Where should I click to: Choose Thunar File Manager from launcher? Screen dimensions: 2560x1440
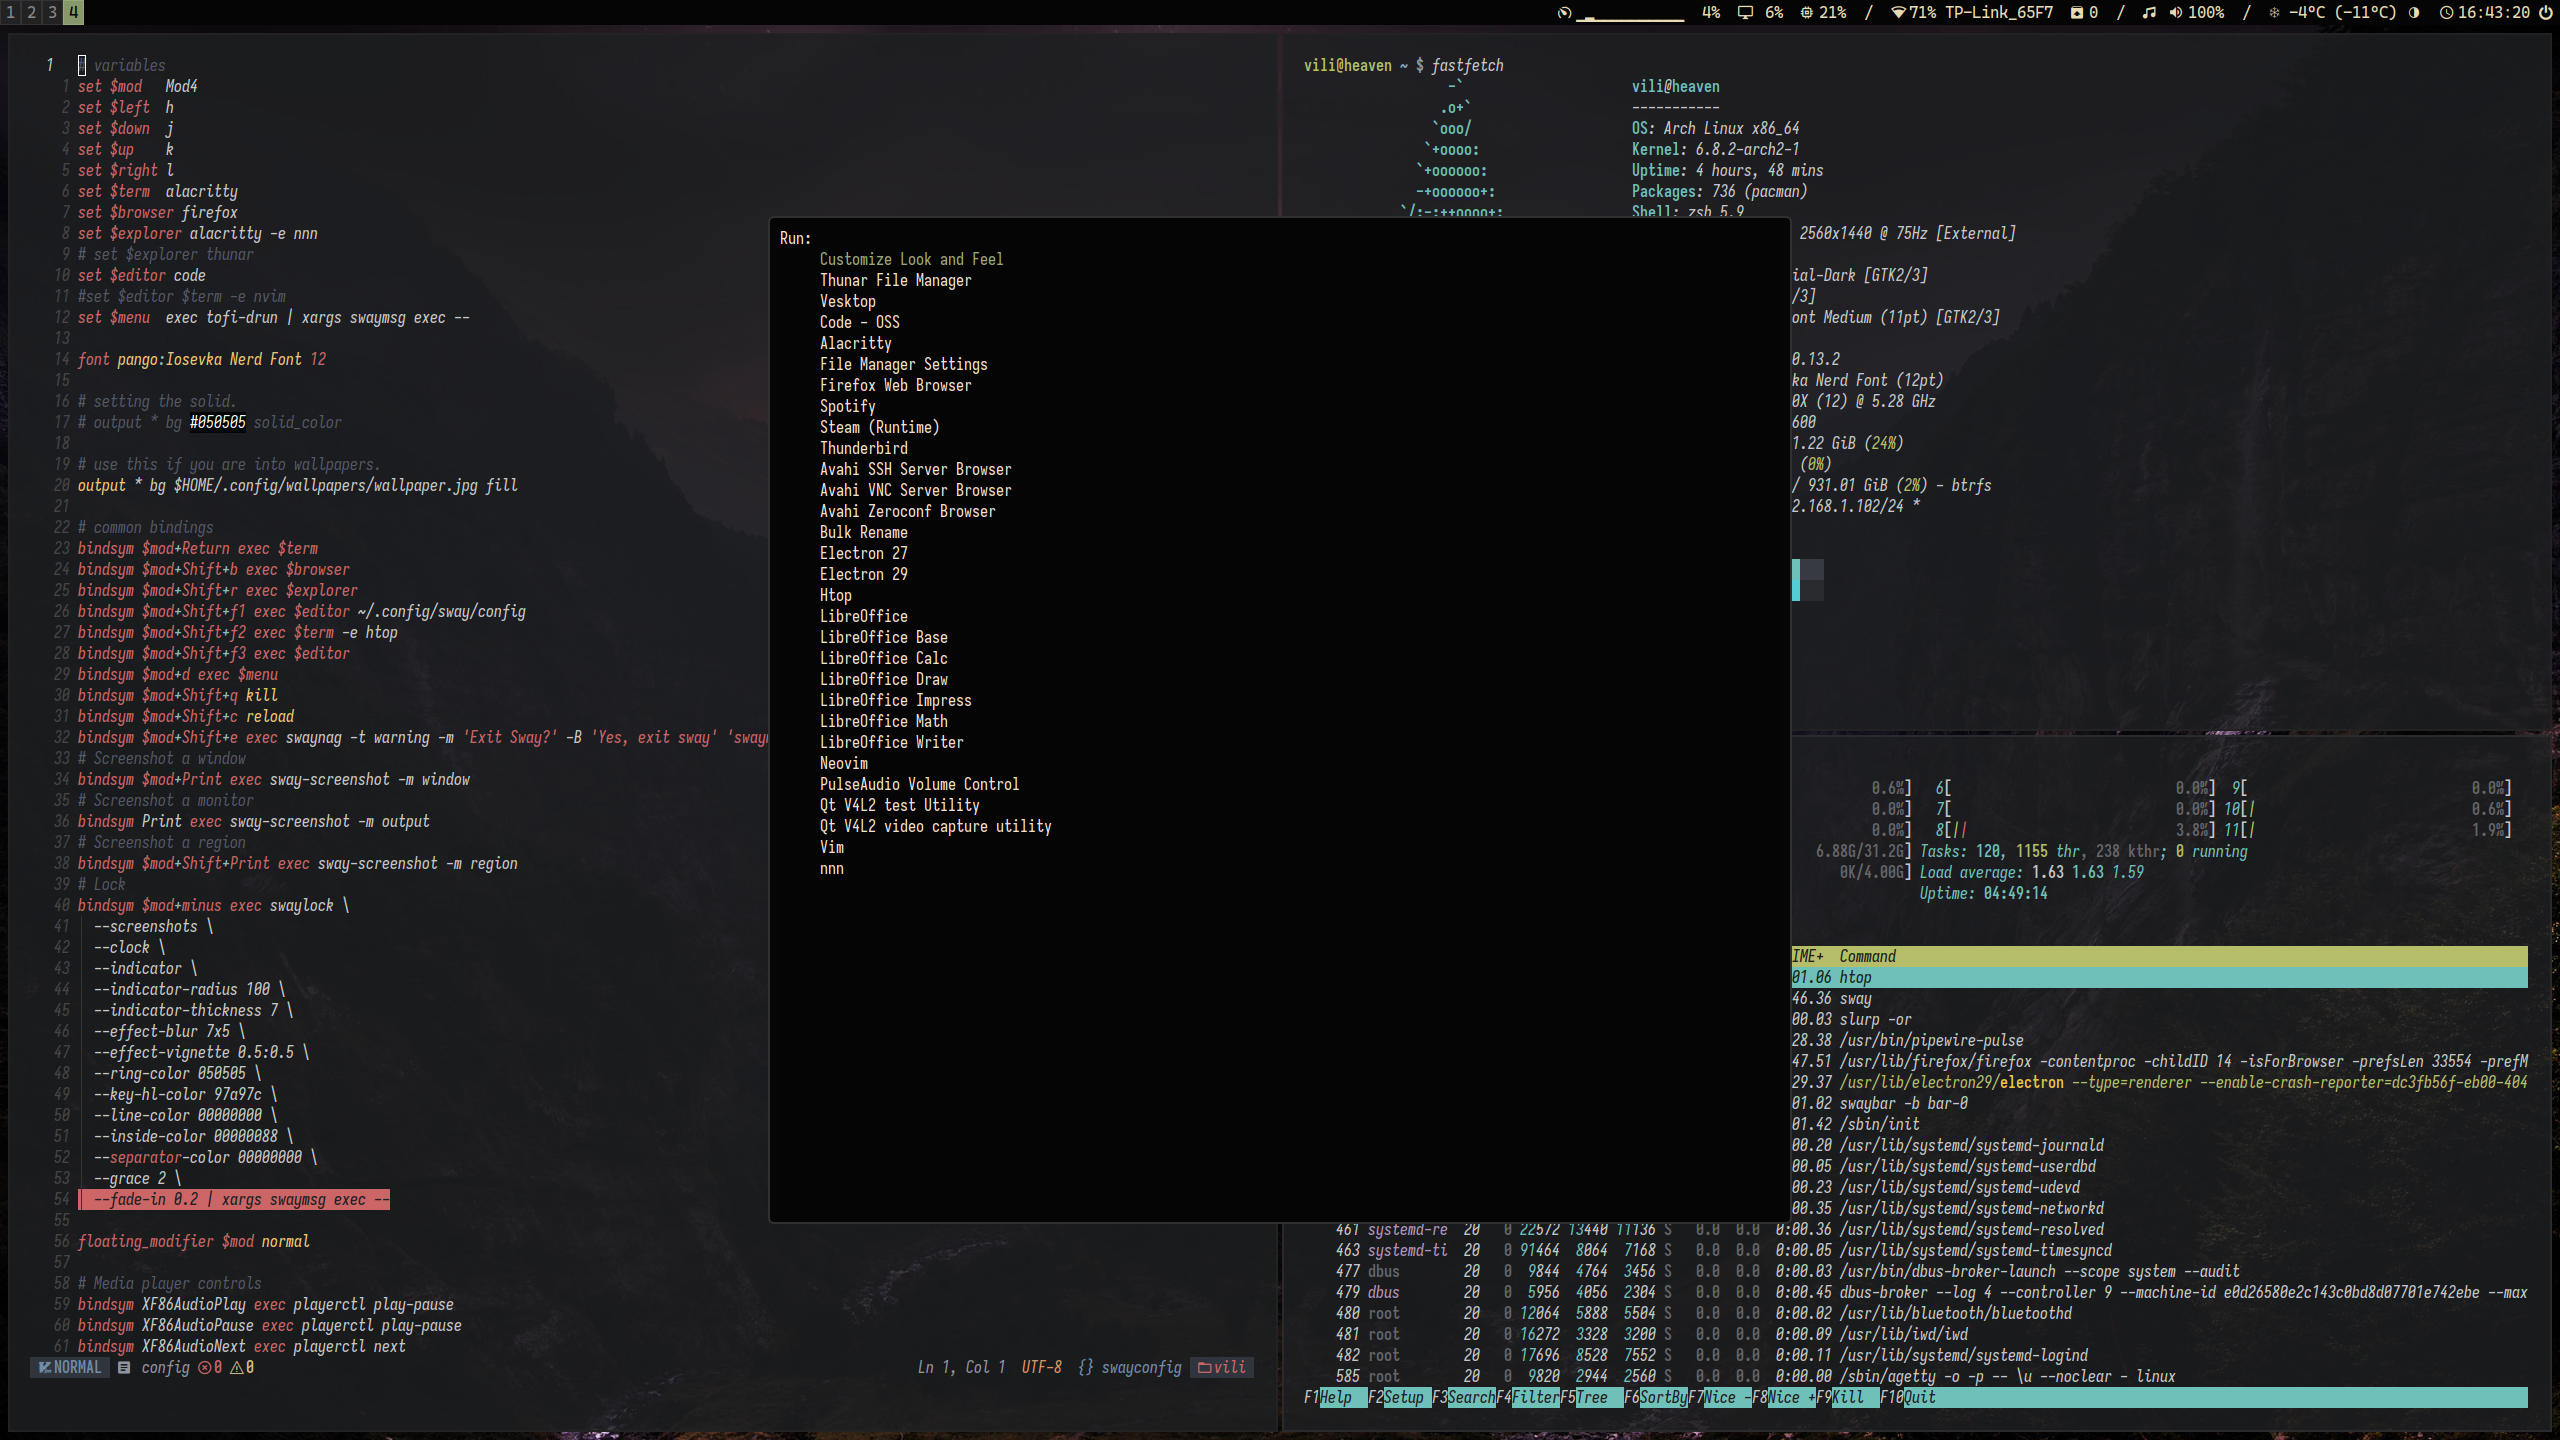click(895, 280)
